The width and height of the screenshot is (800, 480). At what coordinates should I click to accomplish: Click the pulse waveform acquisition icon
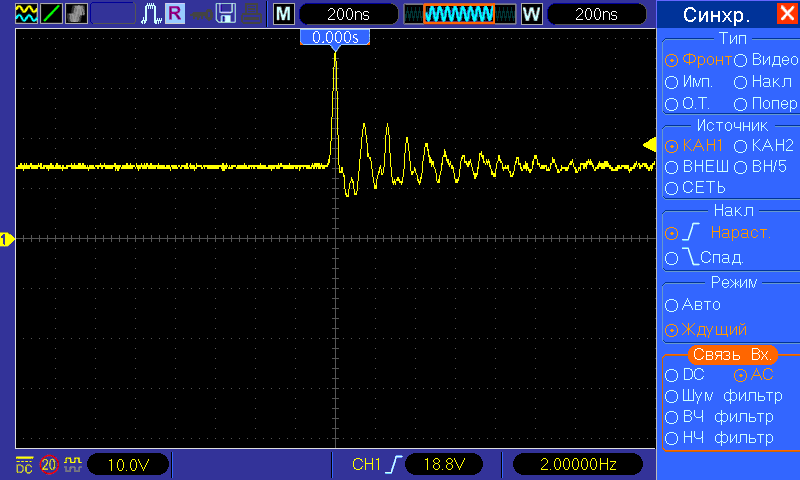point(151,14)
